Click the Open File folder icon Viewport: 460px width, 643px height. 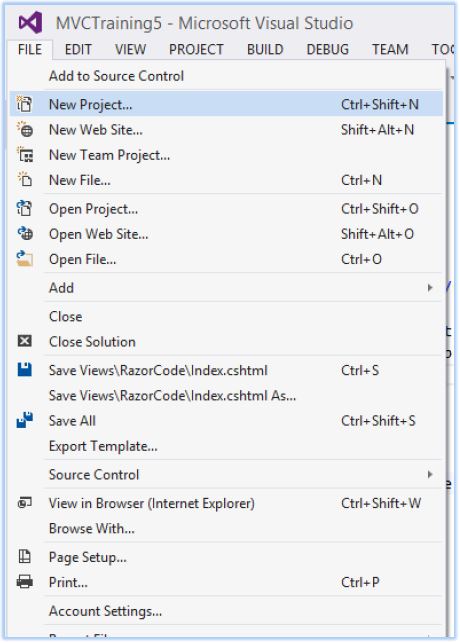pos(24,259)
